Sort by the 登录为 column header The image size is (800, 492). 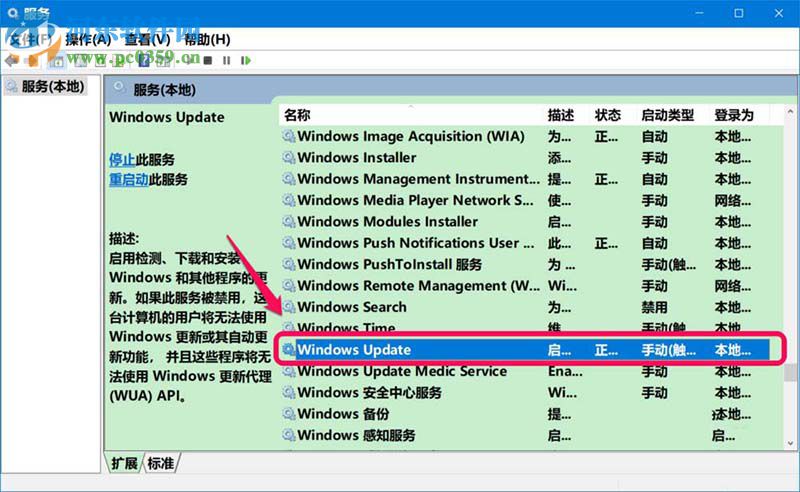(x=734, y=115)
